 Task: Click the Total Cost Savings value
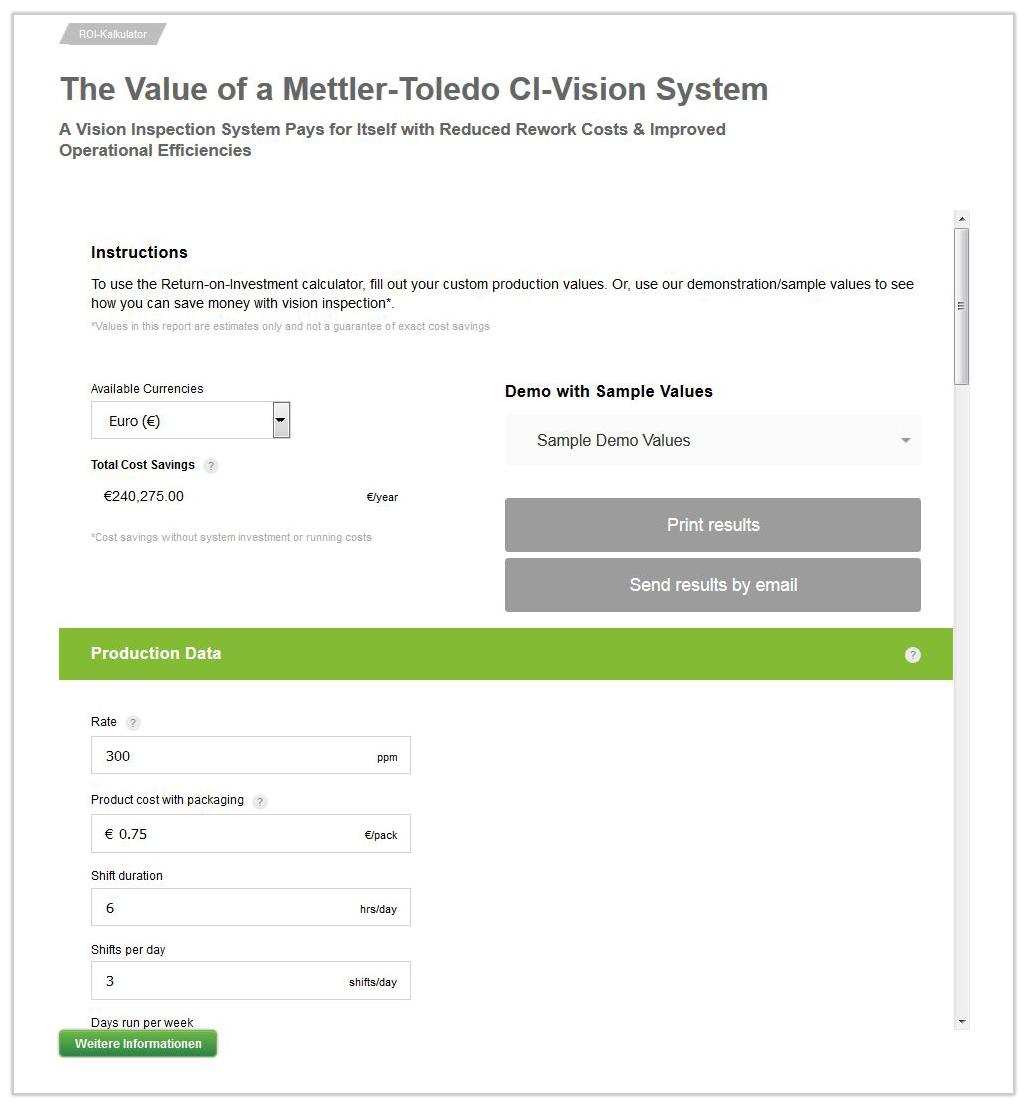tap(144, 496)
